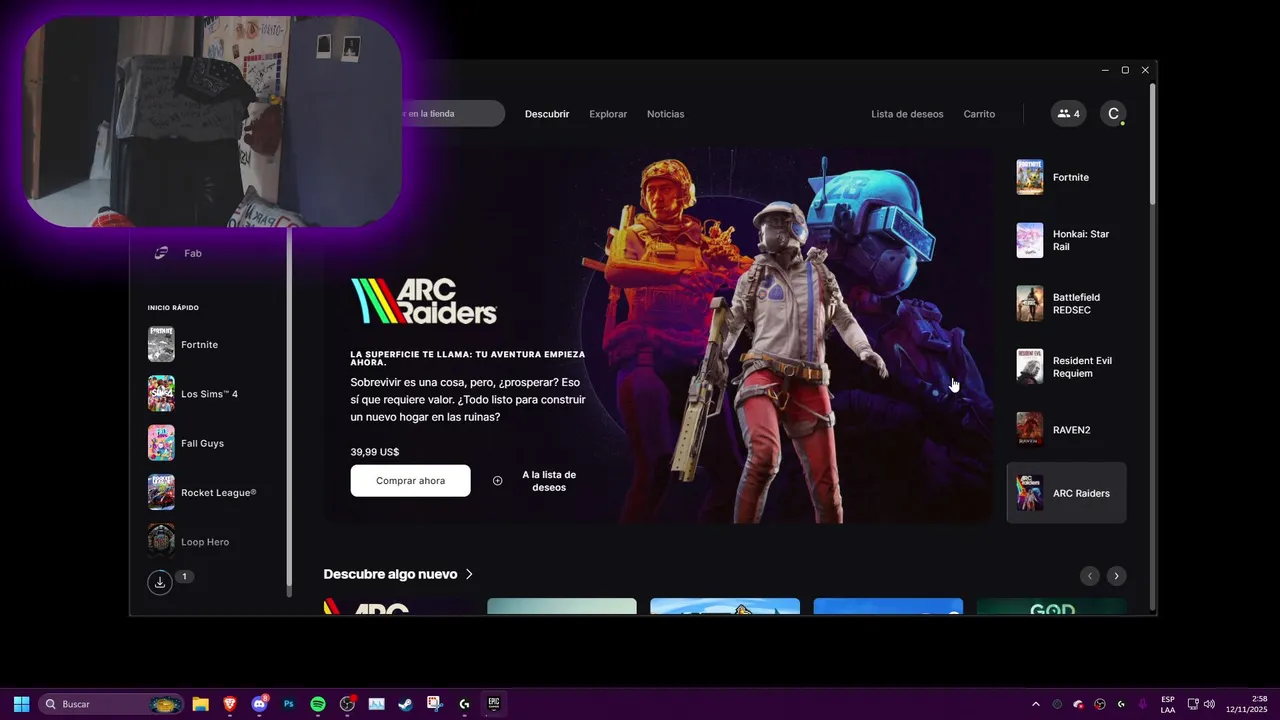The height and width of the screenshot is (720, 1280).
Task: Launch Loop Hero quick launch icon
Action: 161,541
